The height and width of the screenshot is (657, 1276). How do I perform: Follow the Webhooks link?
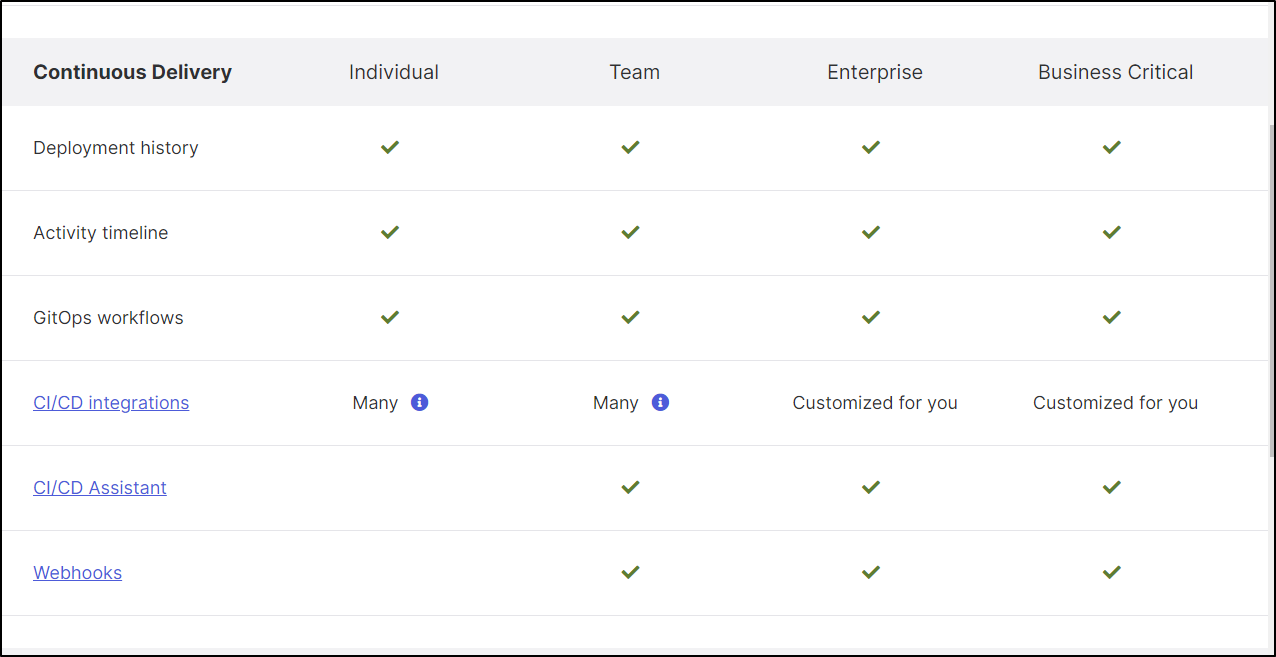pyautogui.click(x=78, y=573)
